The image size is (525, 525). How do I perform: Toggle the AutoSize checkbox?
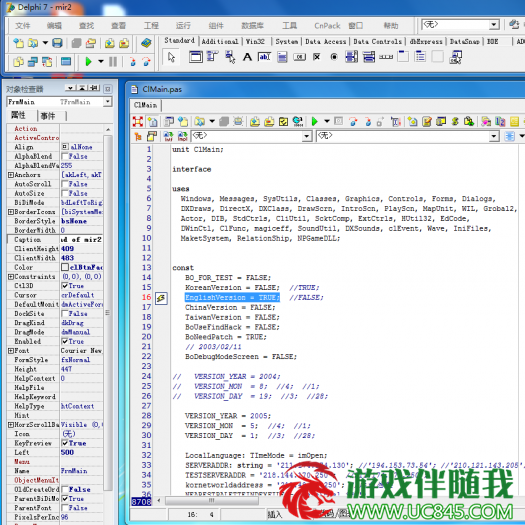[x=65, y=194]
